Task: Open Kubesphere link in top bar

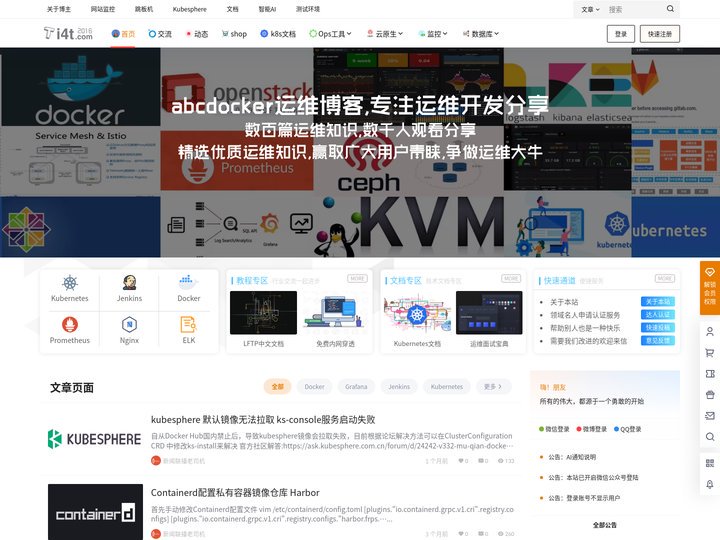Action: pos(190,9)
